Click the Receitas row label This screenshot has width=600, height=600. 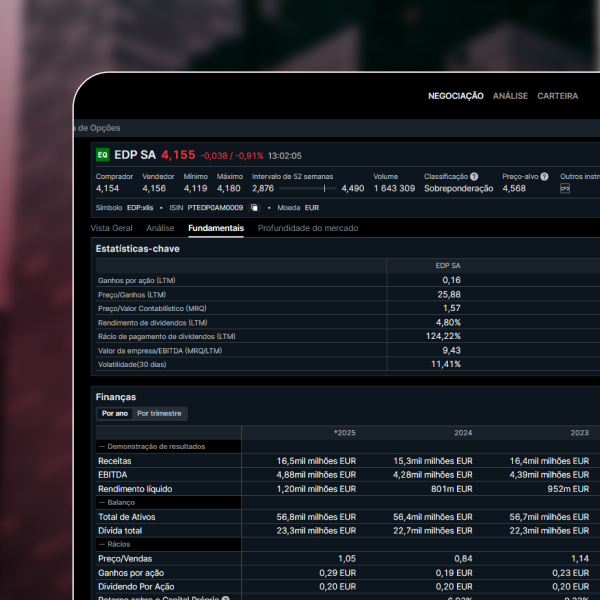(x=114, y=461)
